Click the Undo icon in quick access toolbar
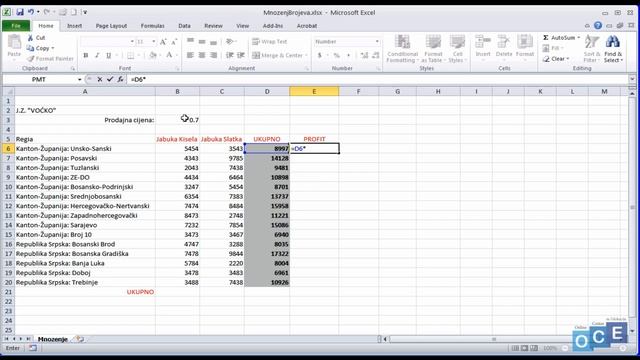This screenshot has width=640, height=360. pos(31,12)
